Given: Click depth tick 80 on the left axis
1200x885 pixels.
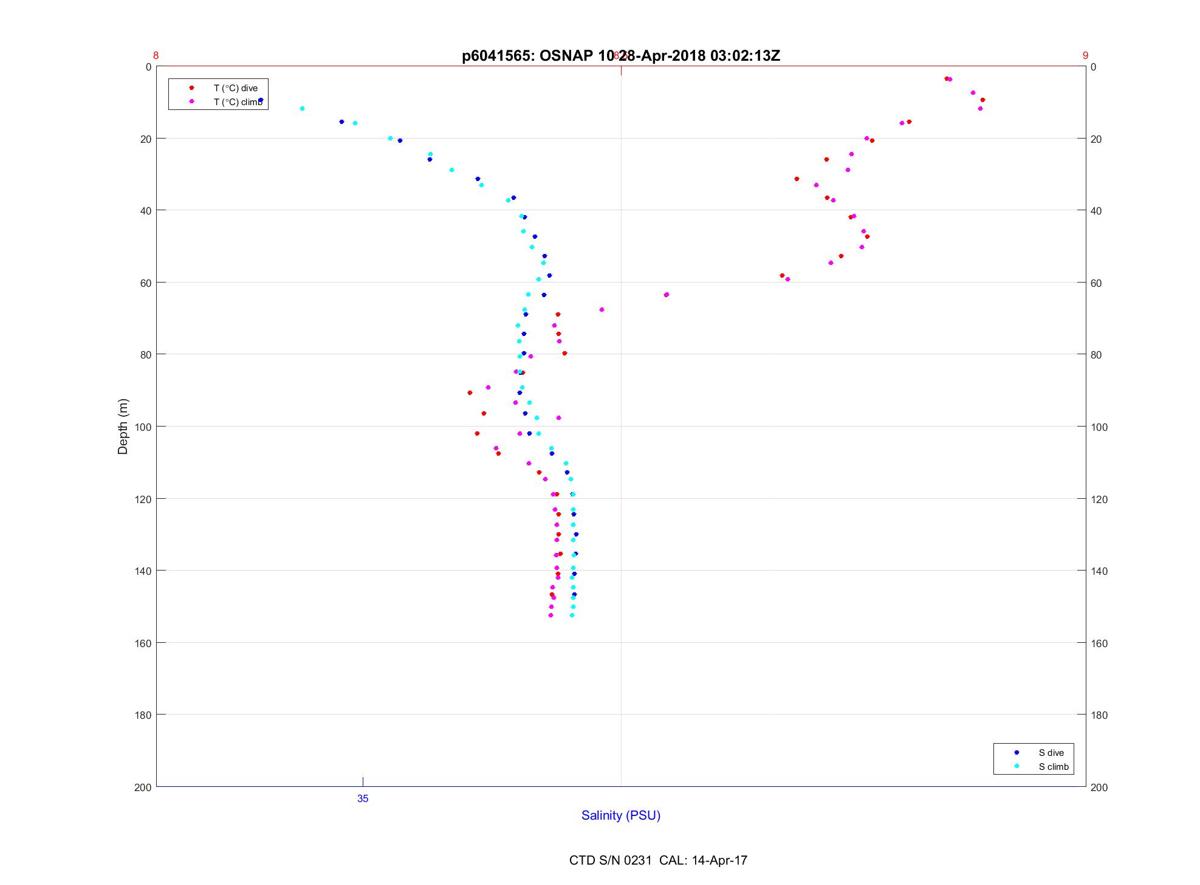Looking at the screenshot, I should (145, 355).
